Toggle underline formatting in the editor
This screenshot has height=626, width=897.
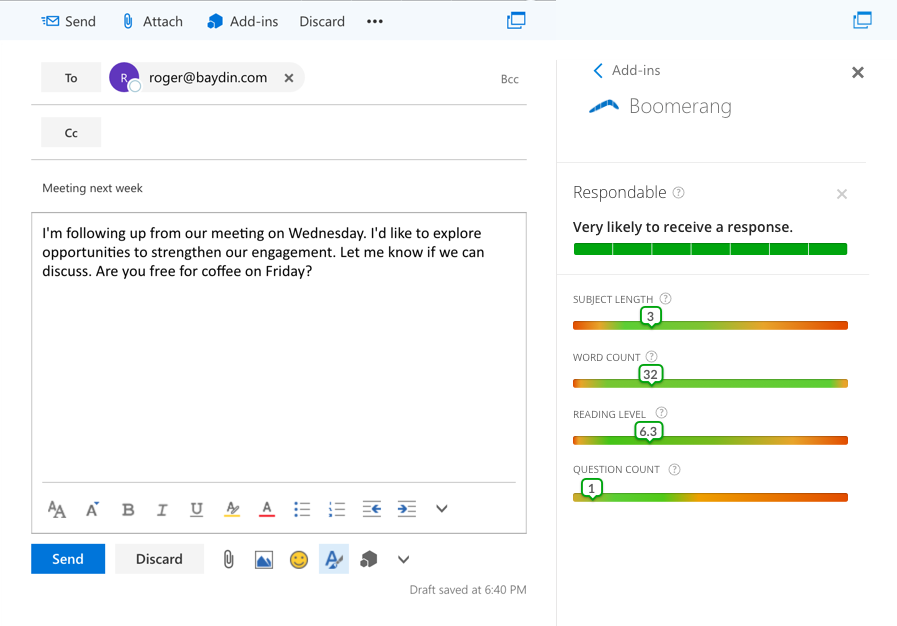[196, 509]
